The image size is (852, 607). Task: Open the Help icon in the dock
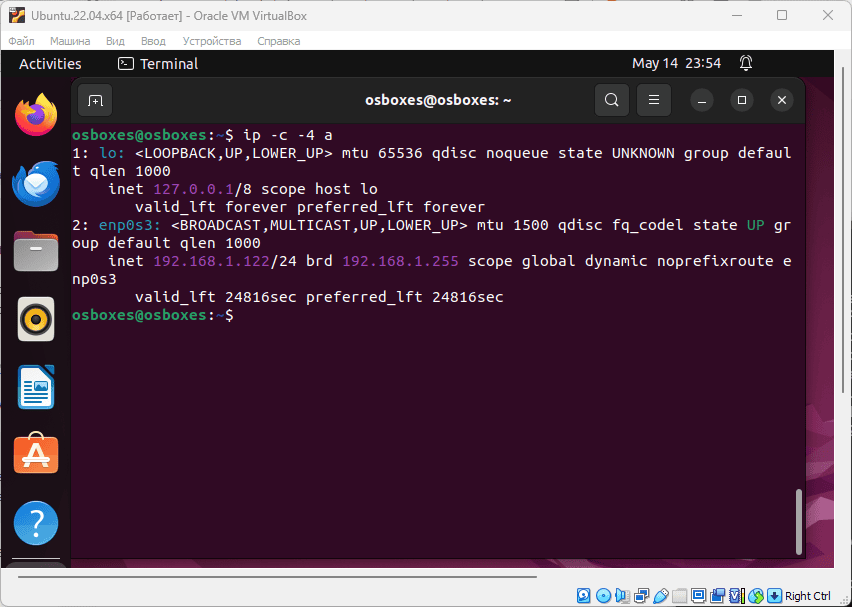point(36,523)
